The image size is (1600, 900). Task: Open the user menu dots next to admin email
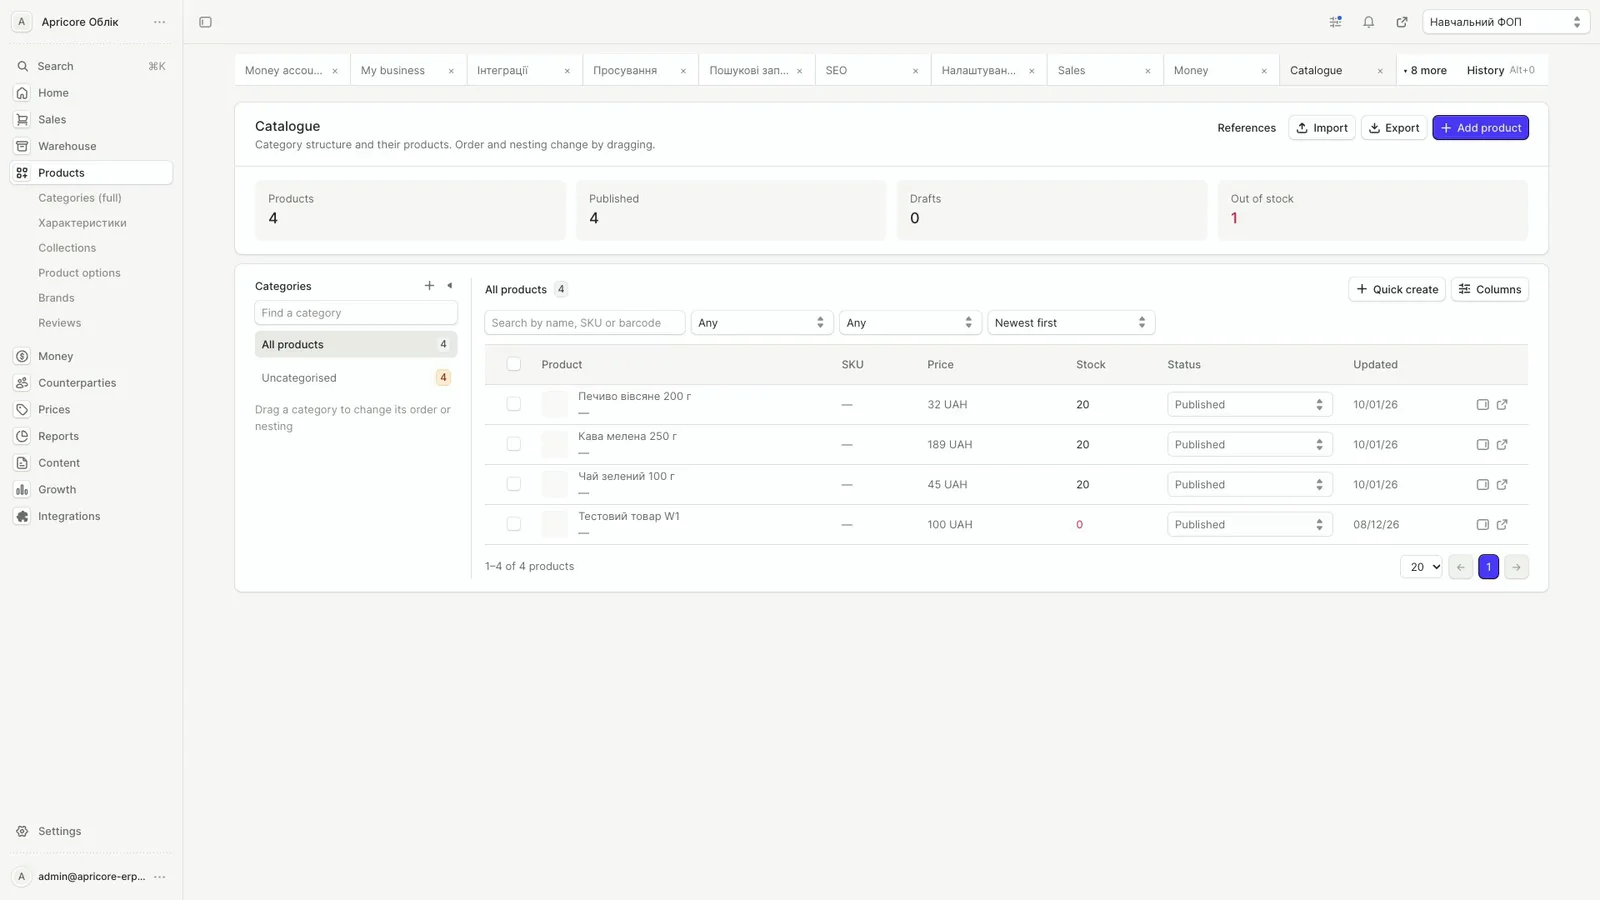pos(159,877)
